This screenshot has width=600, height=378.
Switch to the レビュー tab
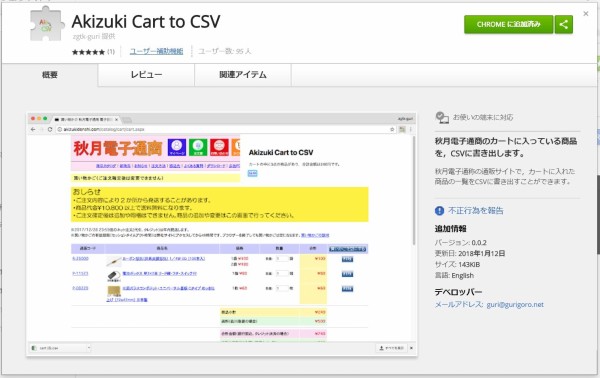(146, 75)
